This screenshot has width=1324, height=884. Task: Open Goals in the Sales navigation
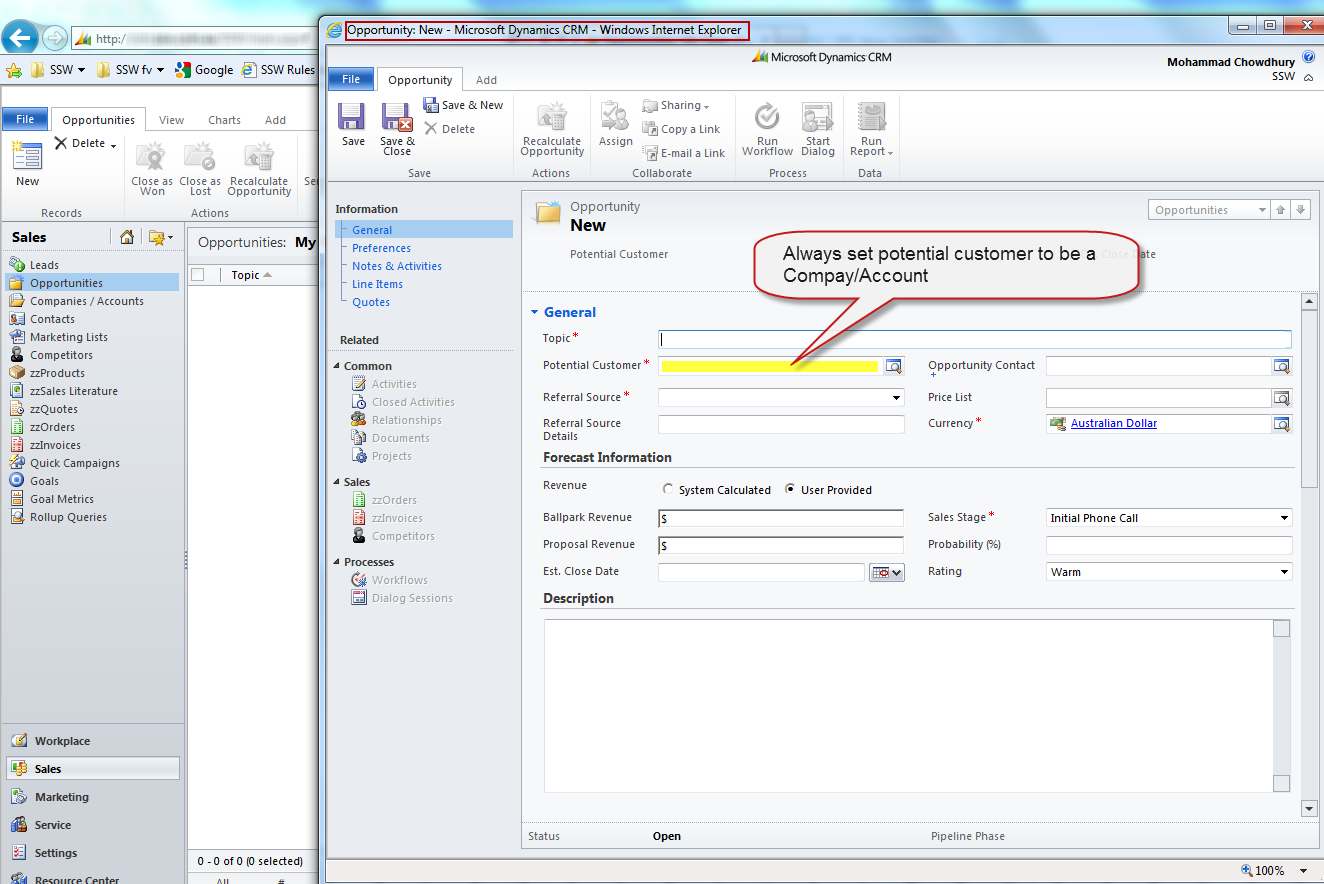(44, 481)
